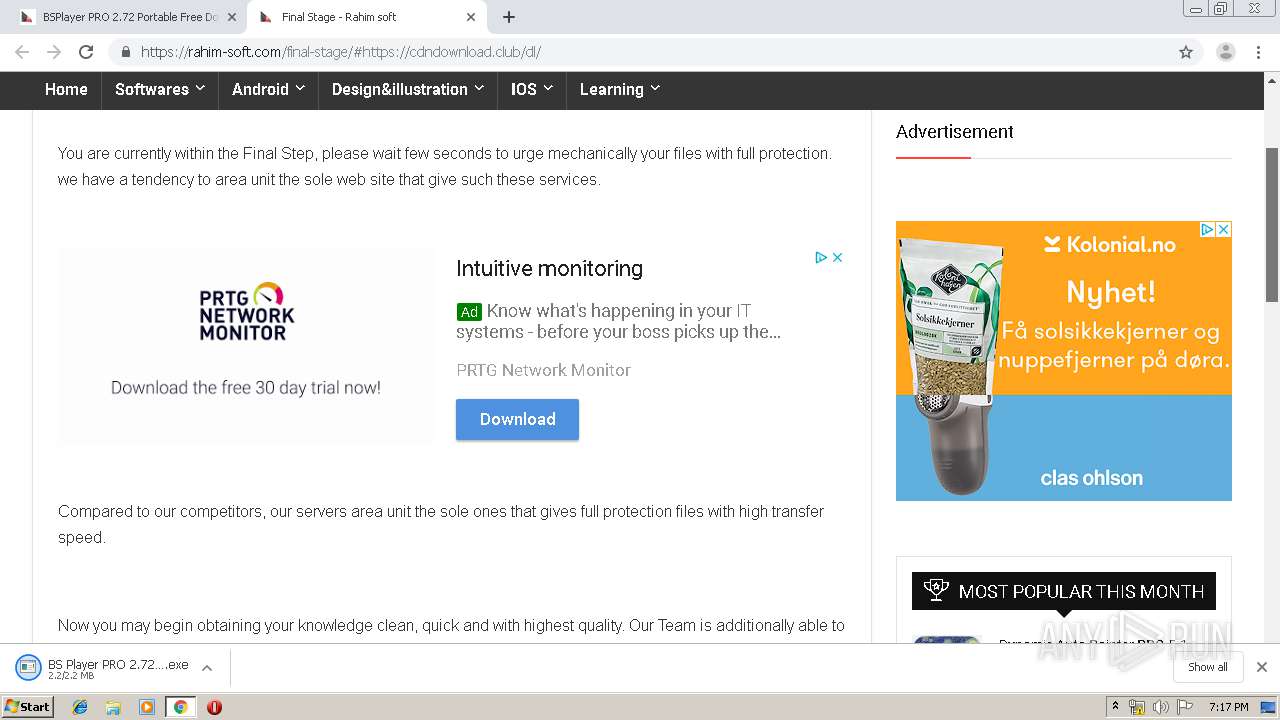Open the Chrome profile avatar icon

point(1226,52)
